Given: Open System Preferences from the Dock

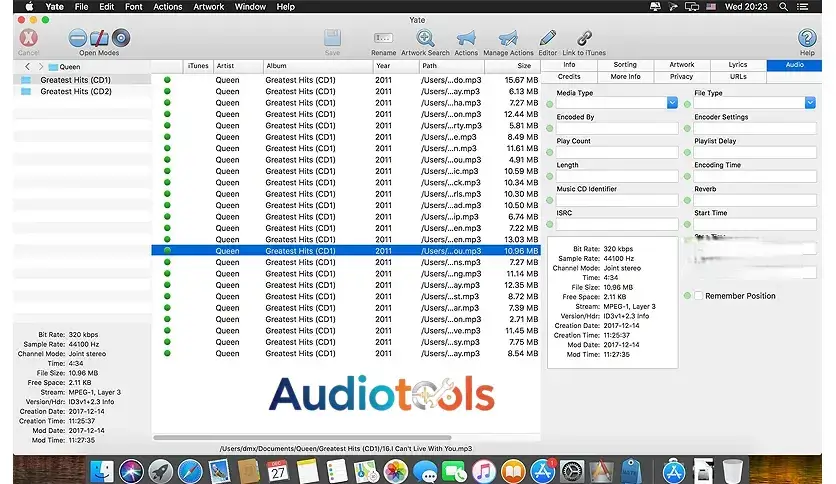Looking at the screenshot, I should coord(572,471).
